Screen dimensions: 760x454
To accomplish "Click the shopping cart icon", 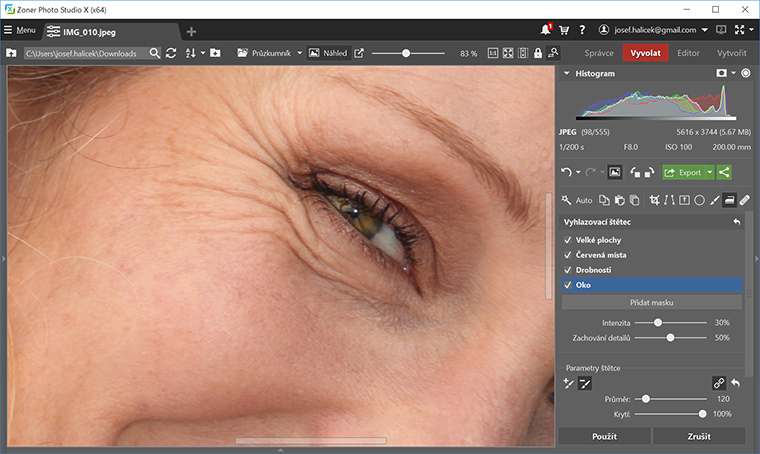I will 564,31.
